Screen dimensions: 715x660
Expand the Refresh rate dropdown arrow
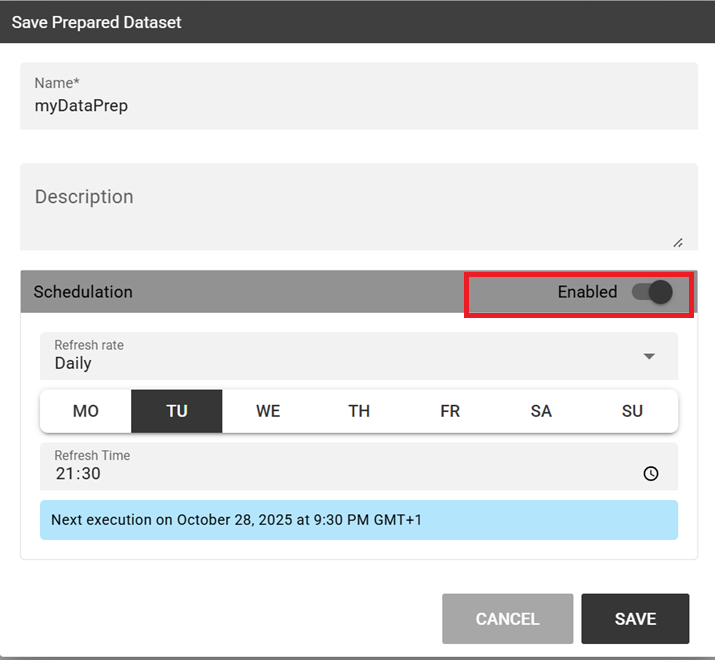[649, 356]
